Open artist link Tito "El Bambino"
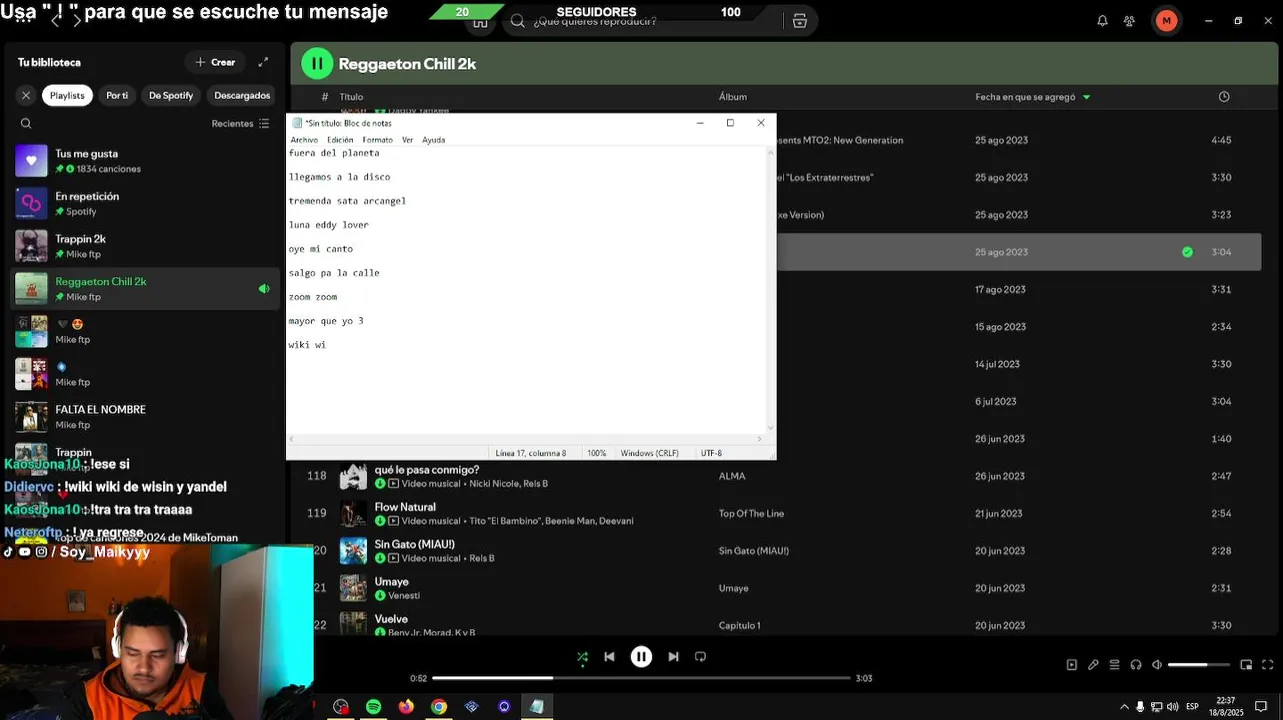The height and width of the screenshot is (720, 1283). [x=505, y=521]
